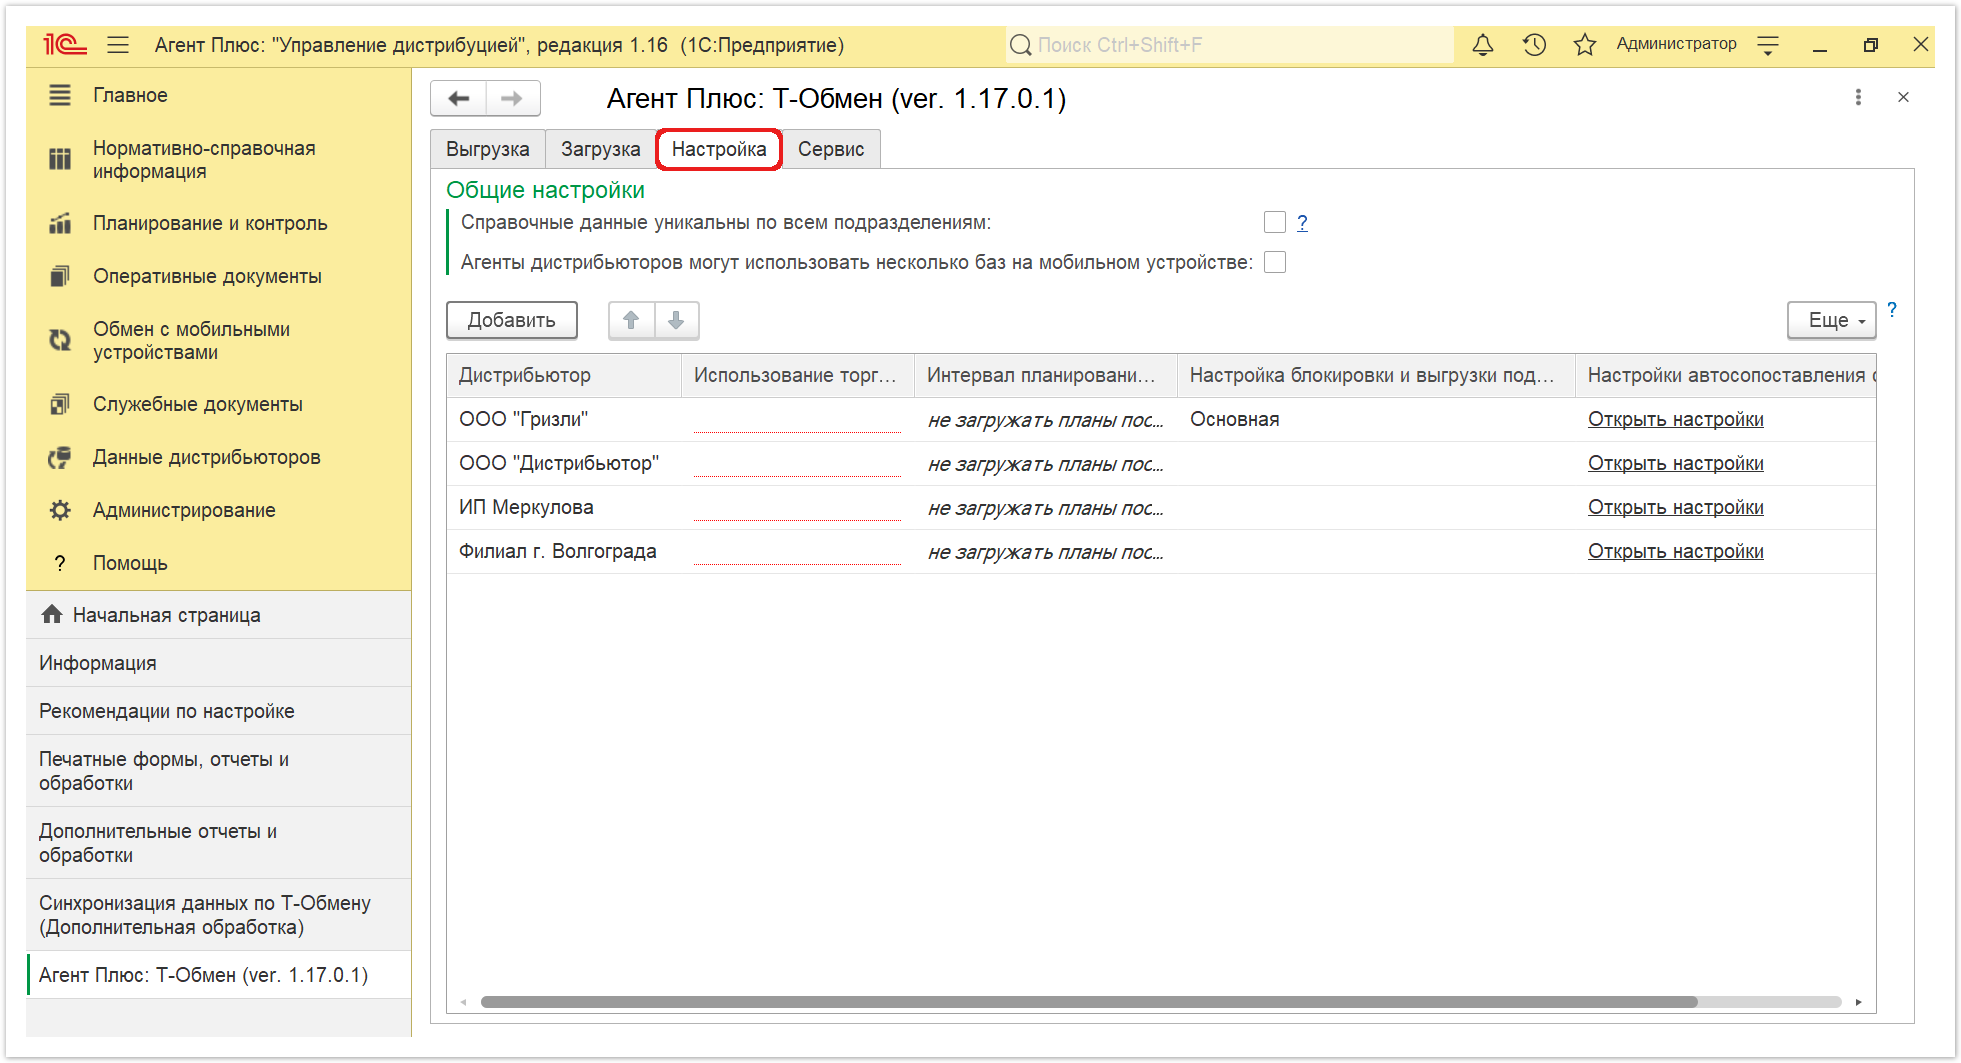This screenshot has width=1961, height=1063.
Task: Open Печатные формы, отчеты и обработки tab
Action: tap(219, 771)
